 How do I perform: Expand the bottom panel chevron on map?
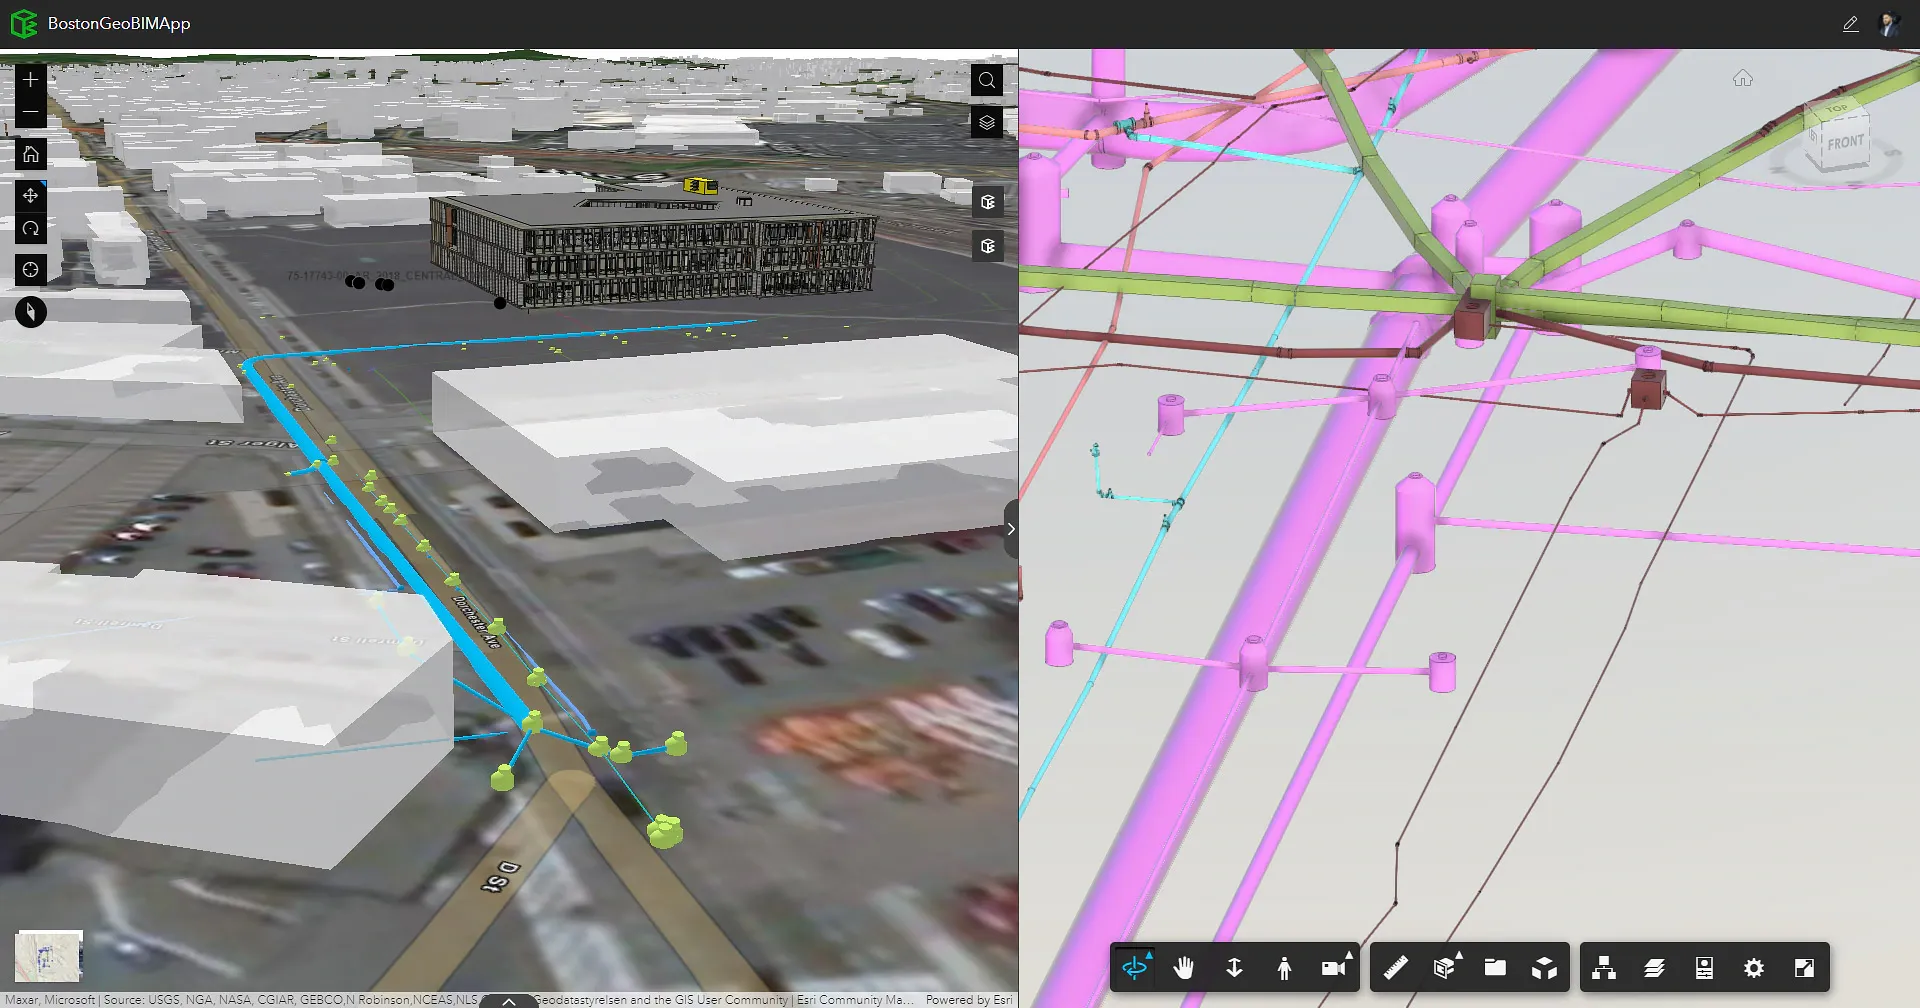coord(509,1000)
